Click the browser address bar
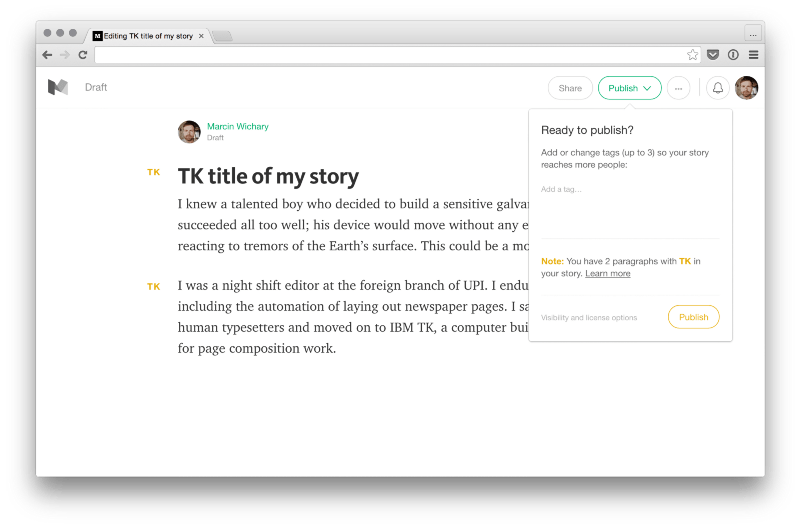This screenshot has width=800, height=527. pyautogui.click(x=390, y=55)
